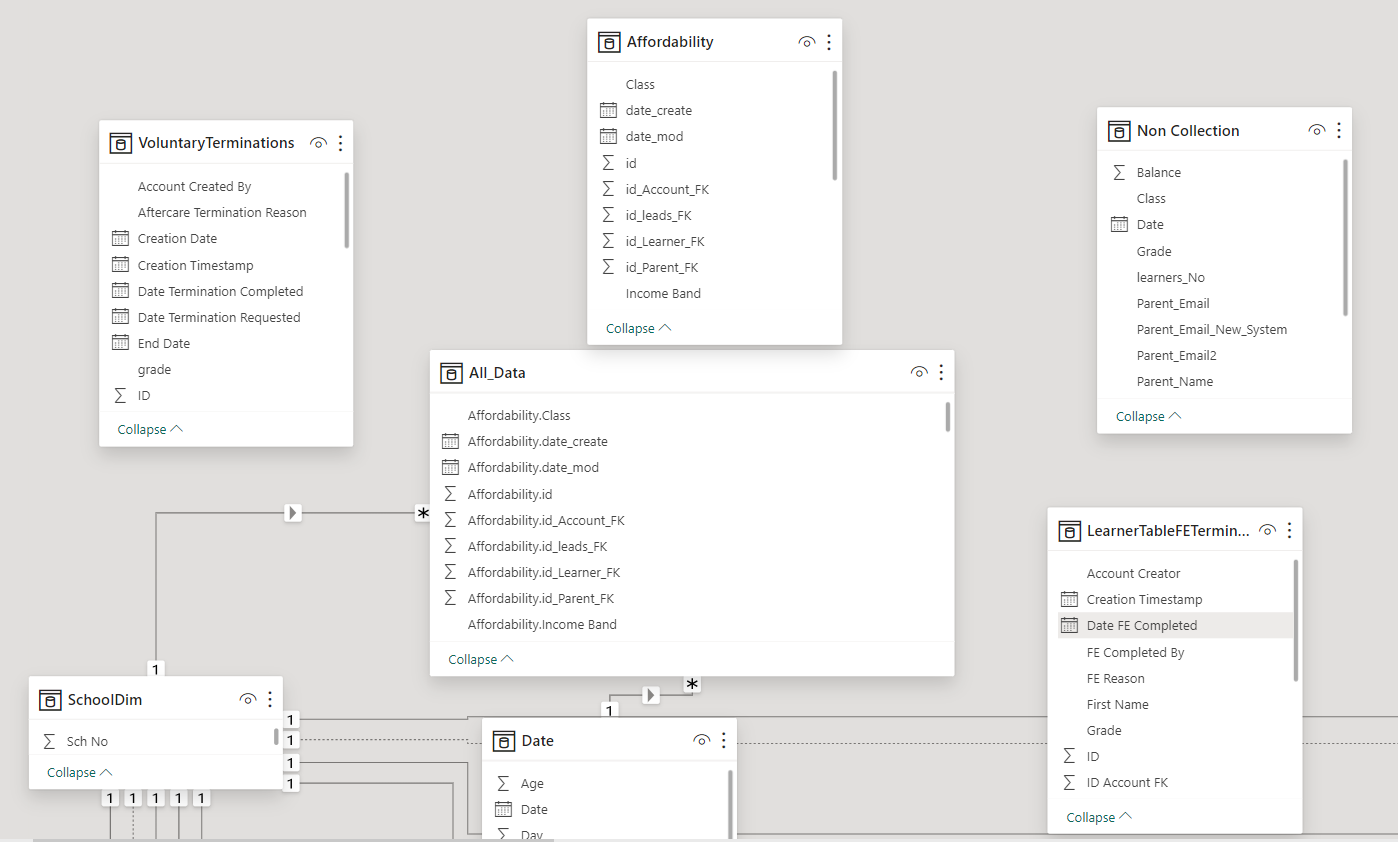
Task: Click the Affordability table vertical scrollbar
Action: 835,125
